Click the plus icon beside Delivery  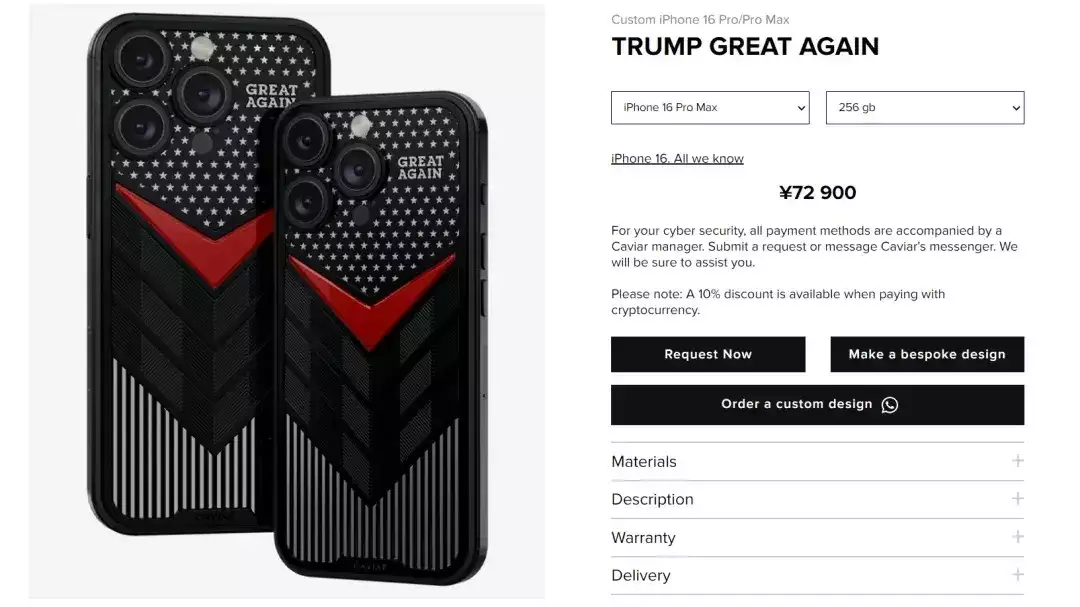point(1017,575)
